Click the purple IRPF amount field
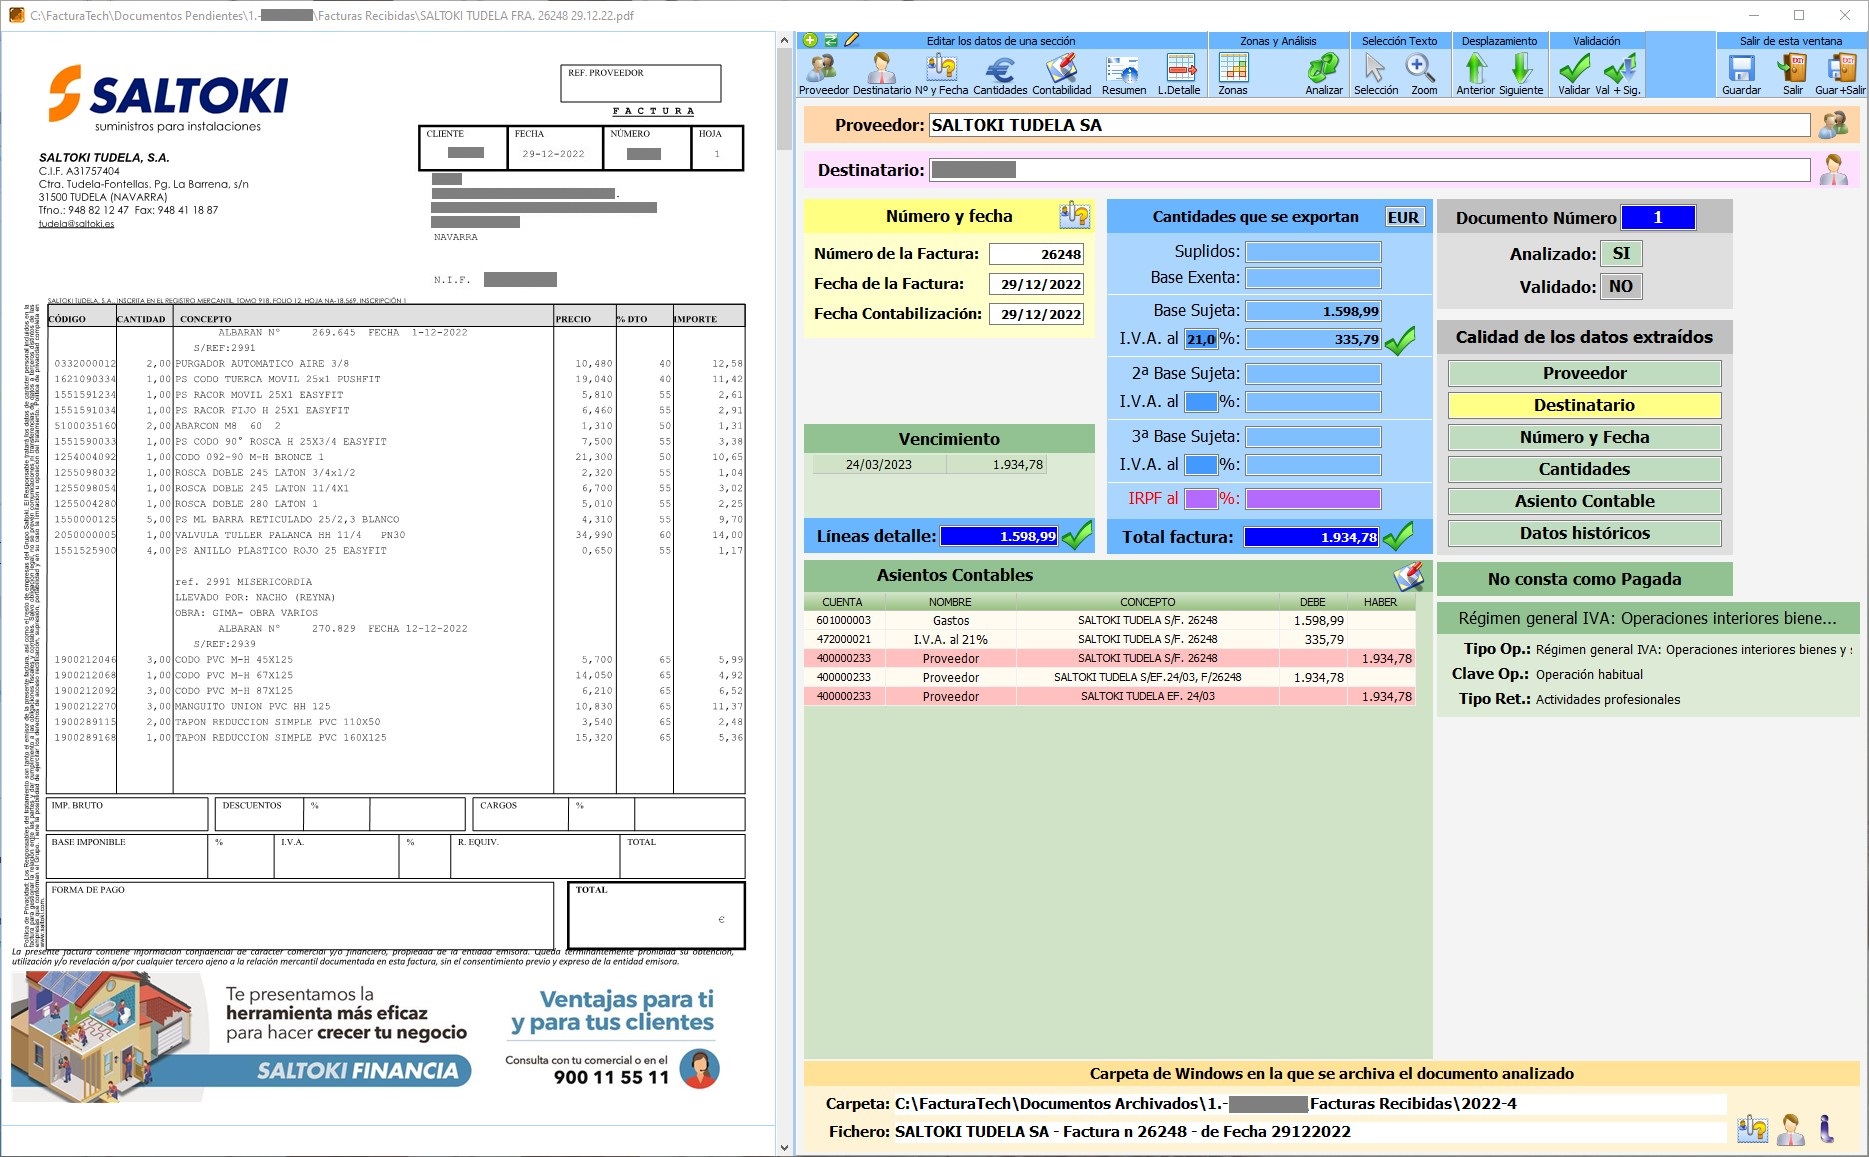The height and width of the screenshot is (1157, 1869). (1313, 498)
